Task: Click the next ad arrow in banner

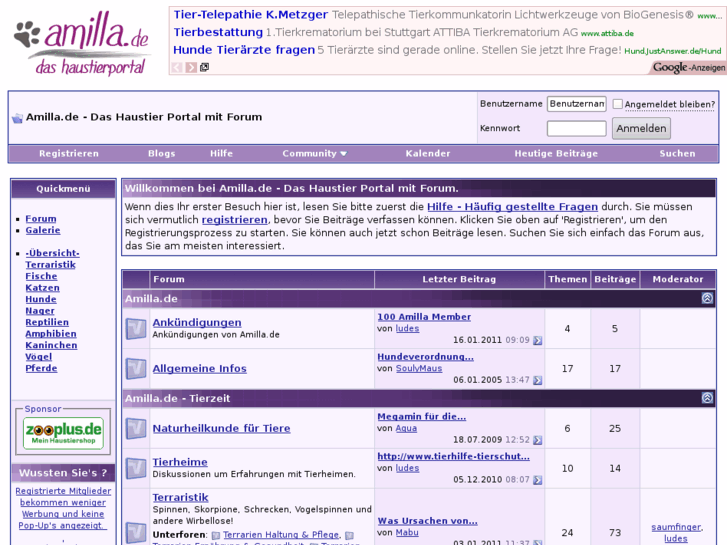Action: tap(191, 67)
